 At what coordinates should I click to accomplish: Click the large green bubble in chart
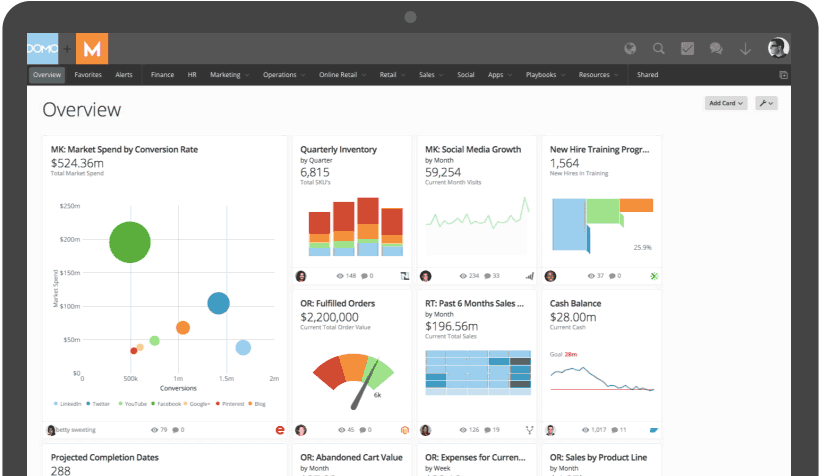(130, 242)
